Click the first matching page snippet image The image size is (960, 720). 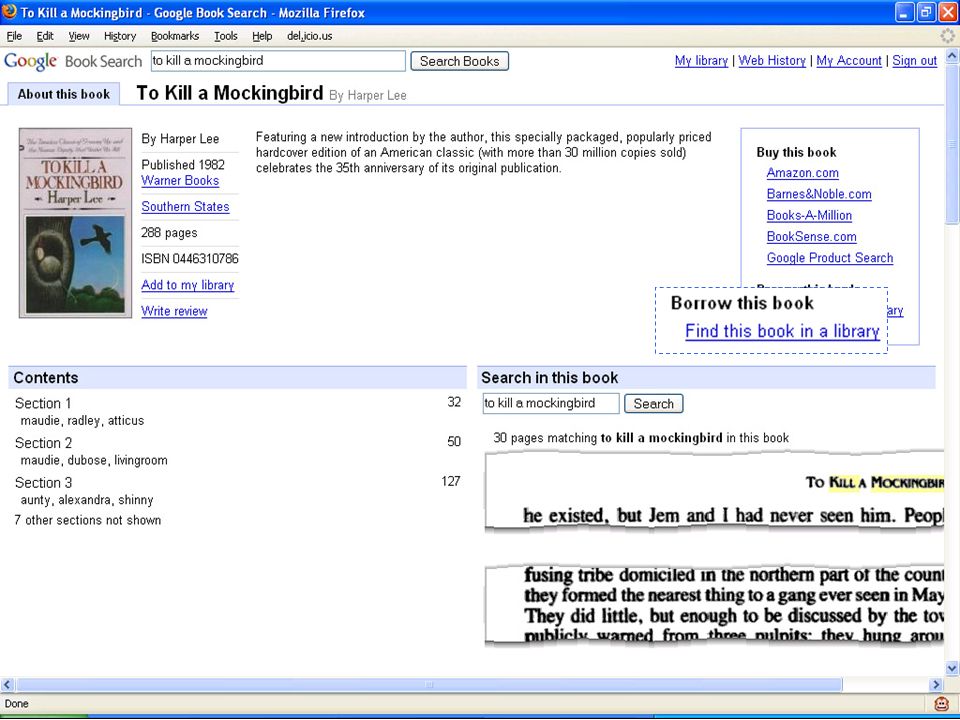pos(714,492)
